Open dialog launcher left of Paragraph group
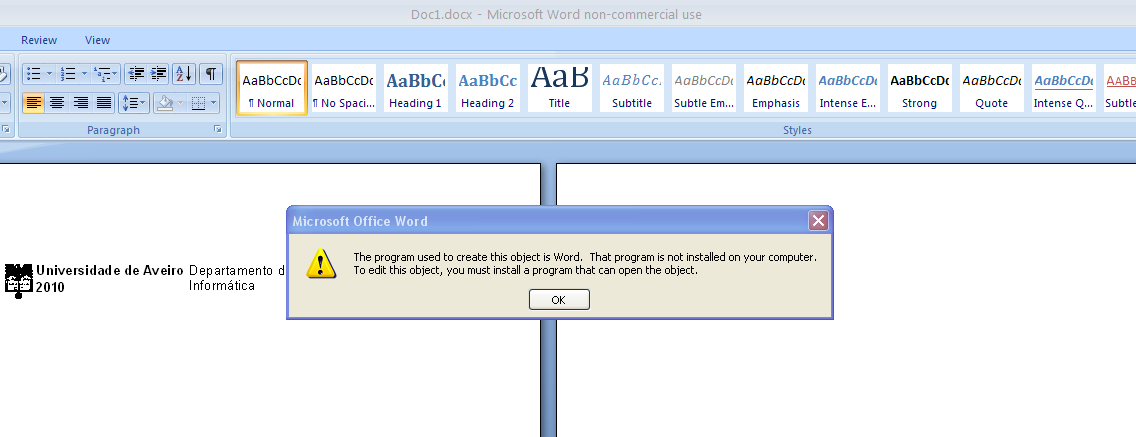Viewport: 1136px width, 437px height. [6, 130]
